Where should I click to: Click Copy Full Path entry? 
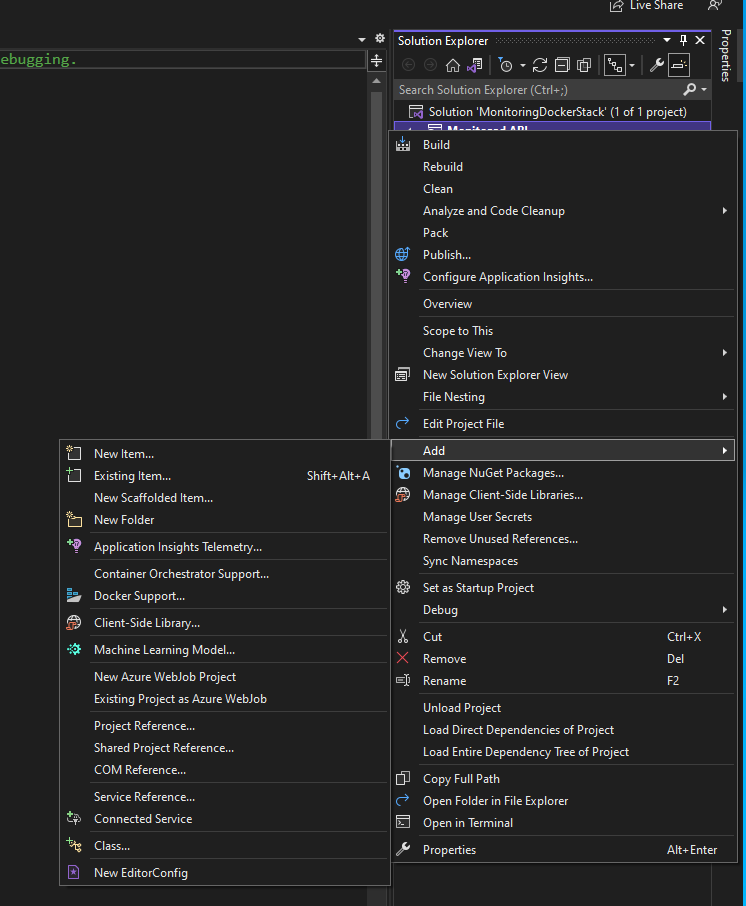click(563, 778)
